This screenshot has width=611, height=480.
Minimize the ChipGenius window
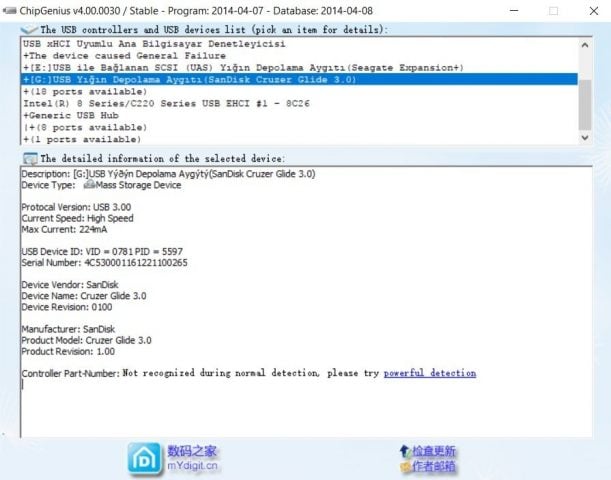[x=514, y=11]
